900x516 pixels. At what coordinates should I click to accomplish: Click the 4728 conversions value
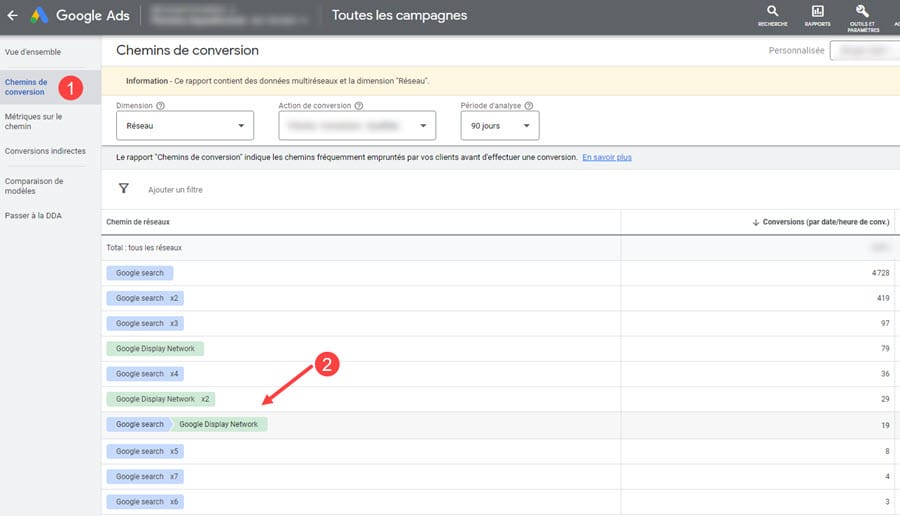[x=880, y=273]
